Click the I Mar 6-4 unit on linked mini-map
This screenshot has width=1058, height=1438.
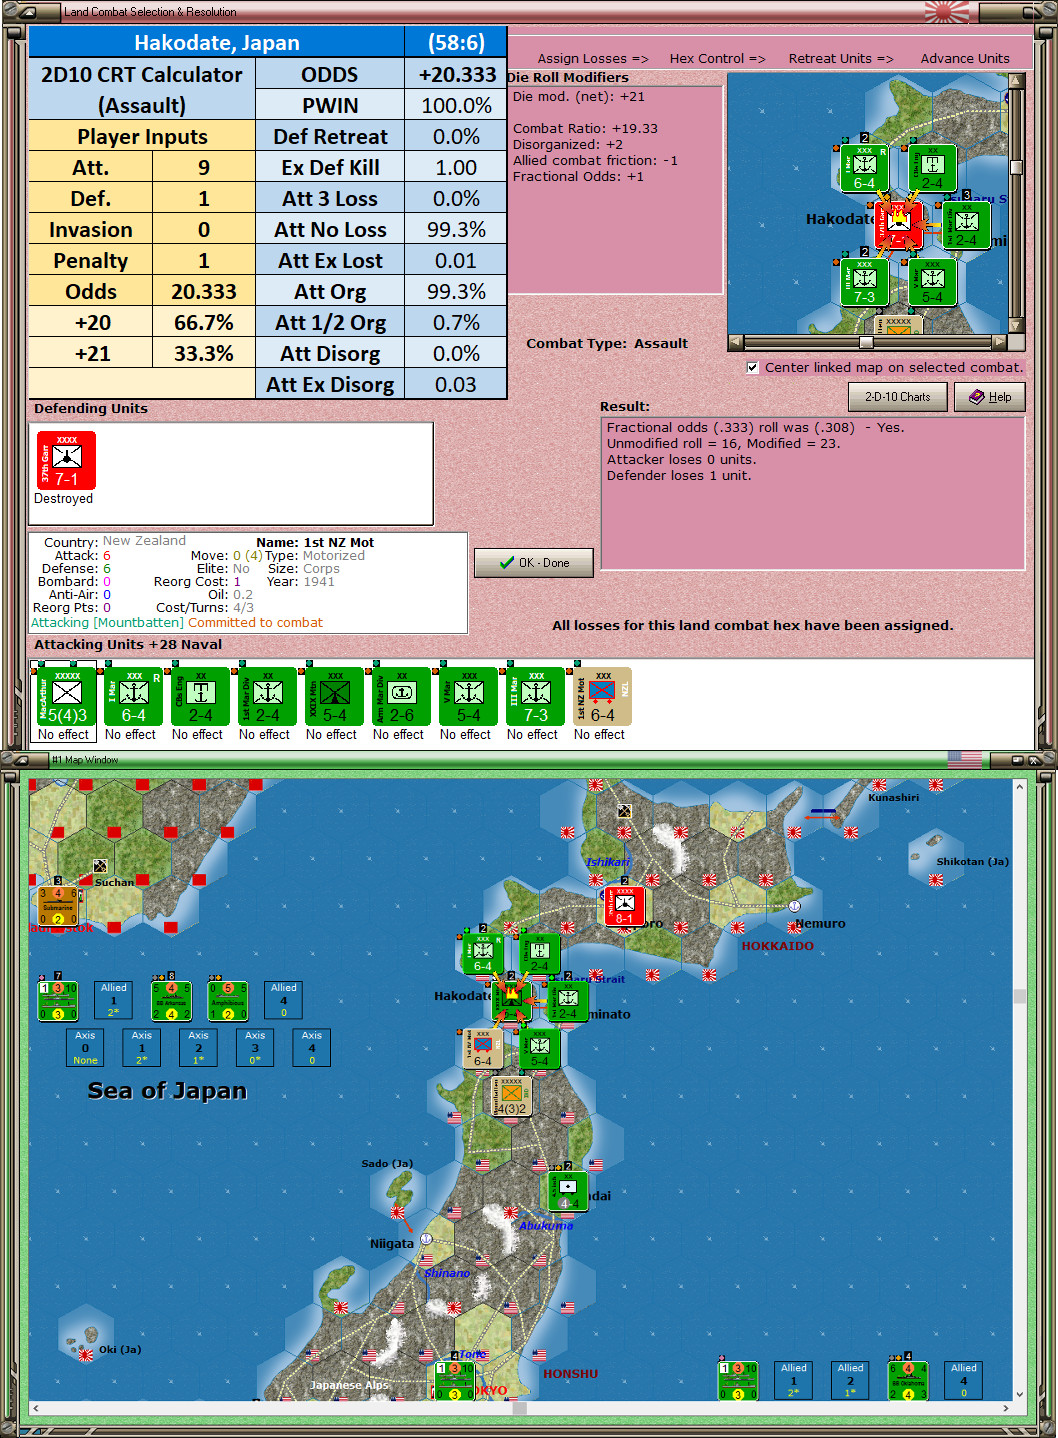pos(864,169)
